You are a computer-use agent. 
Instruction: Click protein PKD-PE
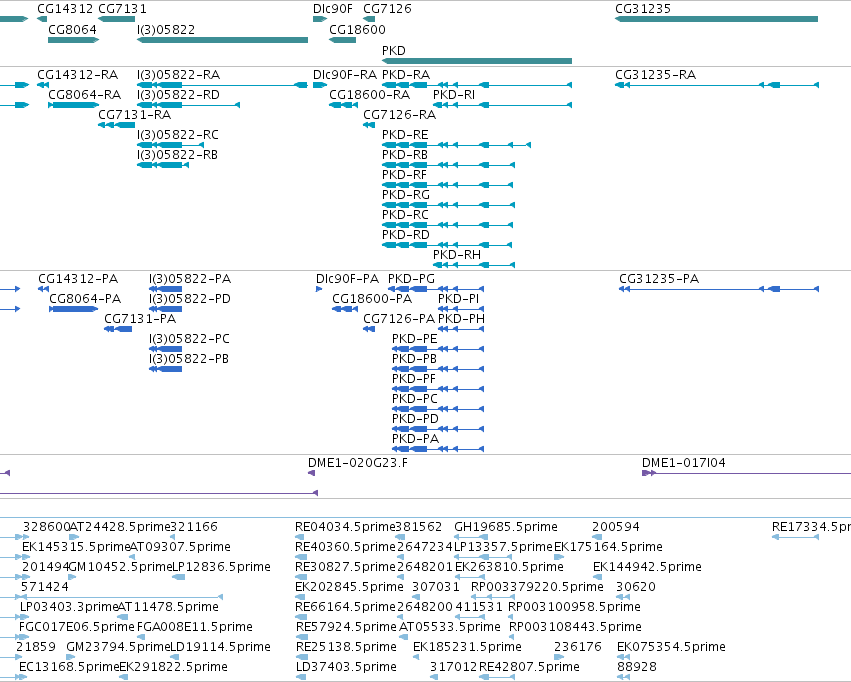pyautogui.click(x=415, y=339)
